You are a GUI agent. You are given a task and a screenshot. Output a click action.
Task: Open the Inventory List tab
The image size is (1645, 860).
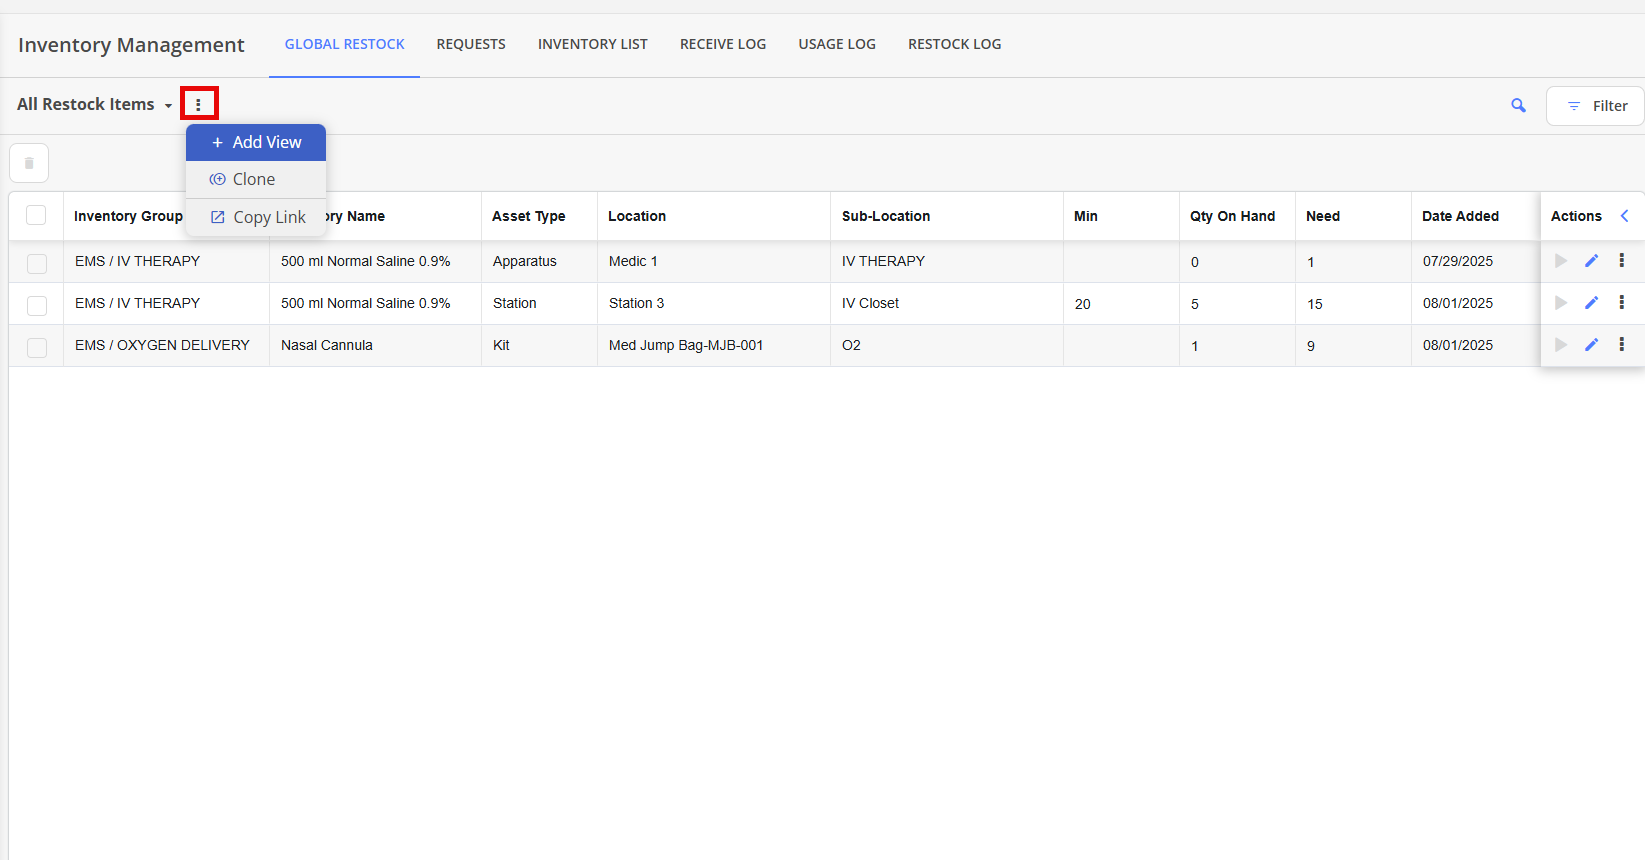click(593, 44)
